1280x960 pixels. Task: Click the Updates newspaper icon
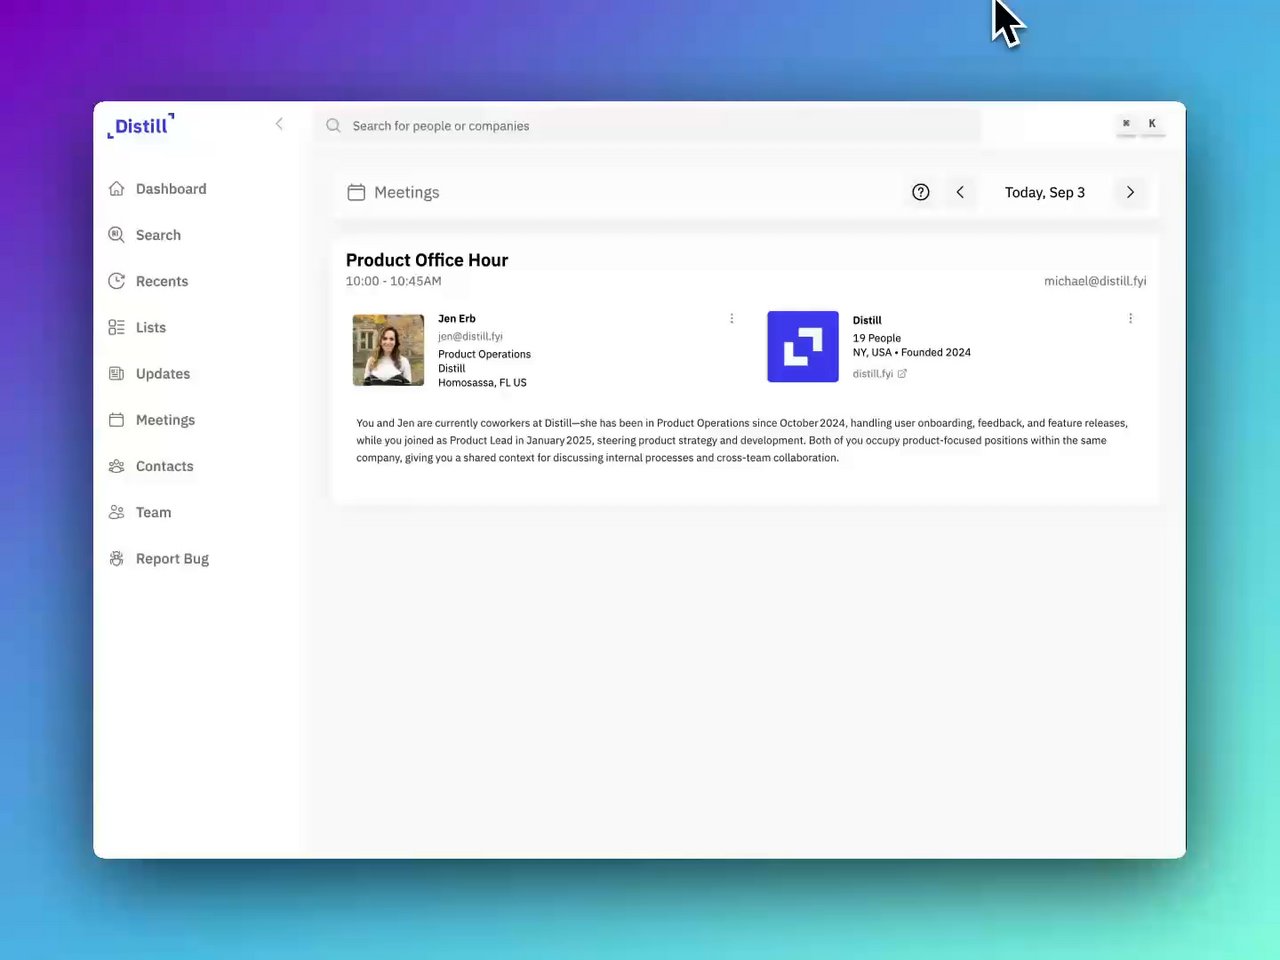(117, 373)
